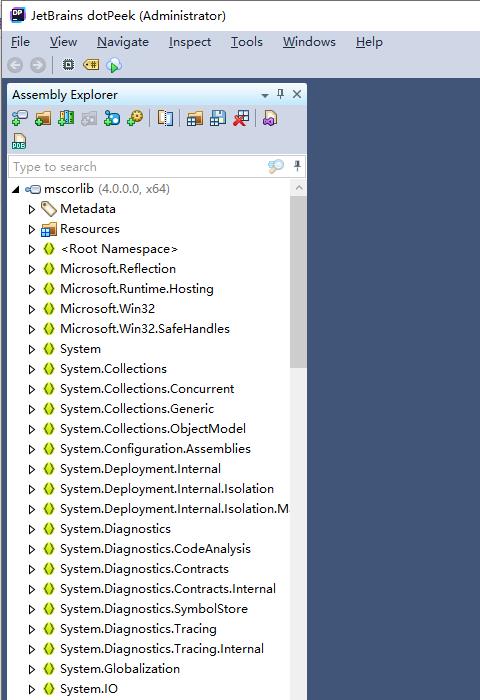Click the Open from GAC books icon
The width and height of the screenshot is (480, 700).
66,118
